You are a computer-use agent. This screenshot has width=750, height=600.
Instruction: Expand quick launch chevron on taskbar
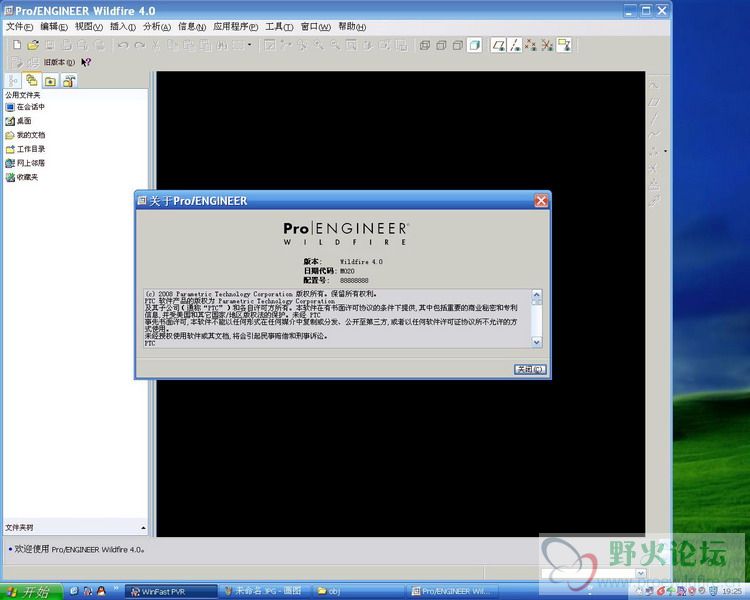pos(115,589)
